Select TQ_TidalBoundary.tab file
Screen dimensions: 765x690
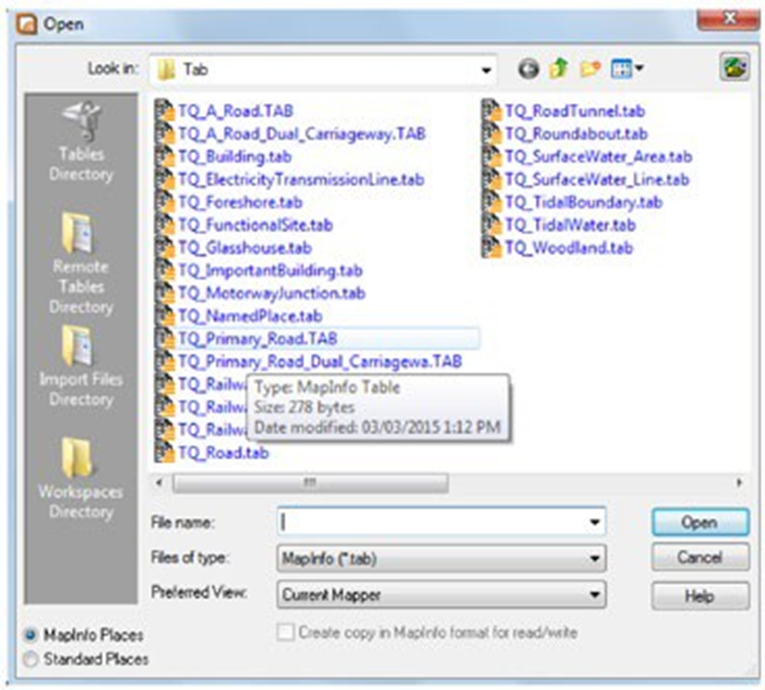click(584, 202)
